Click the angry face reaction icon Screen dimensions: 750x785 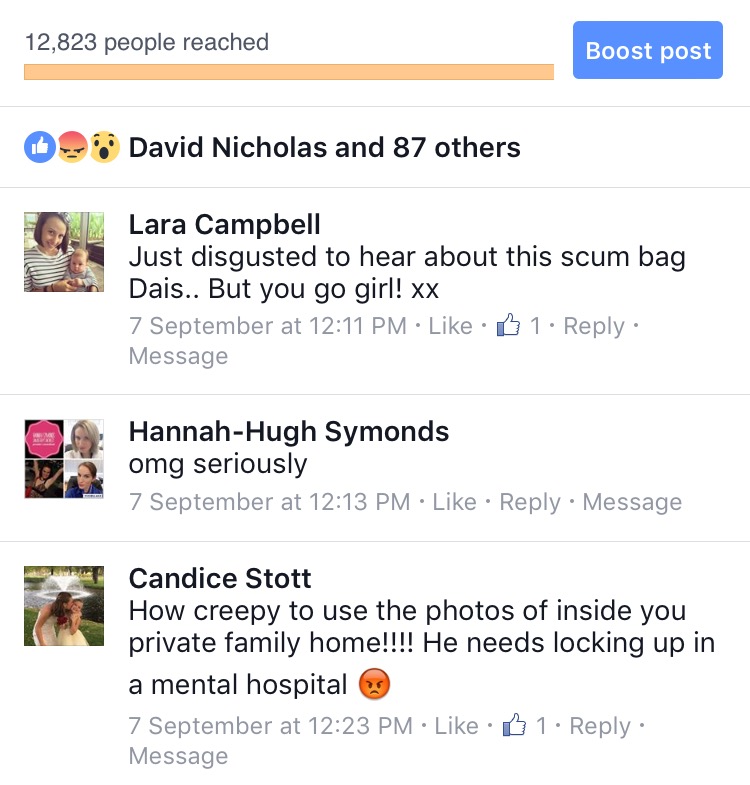[73, 147]
